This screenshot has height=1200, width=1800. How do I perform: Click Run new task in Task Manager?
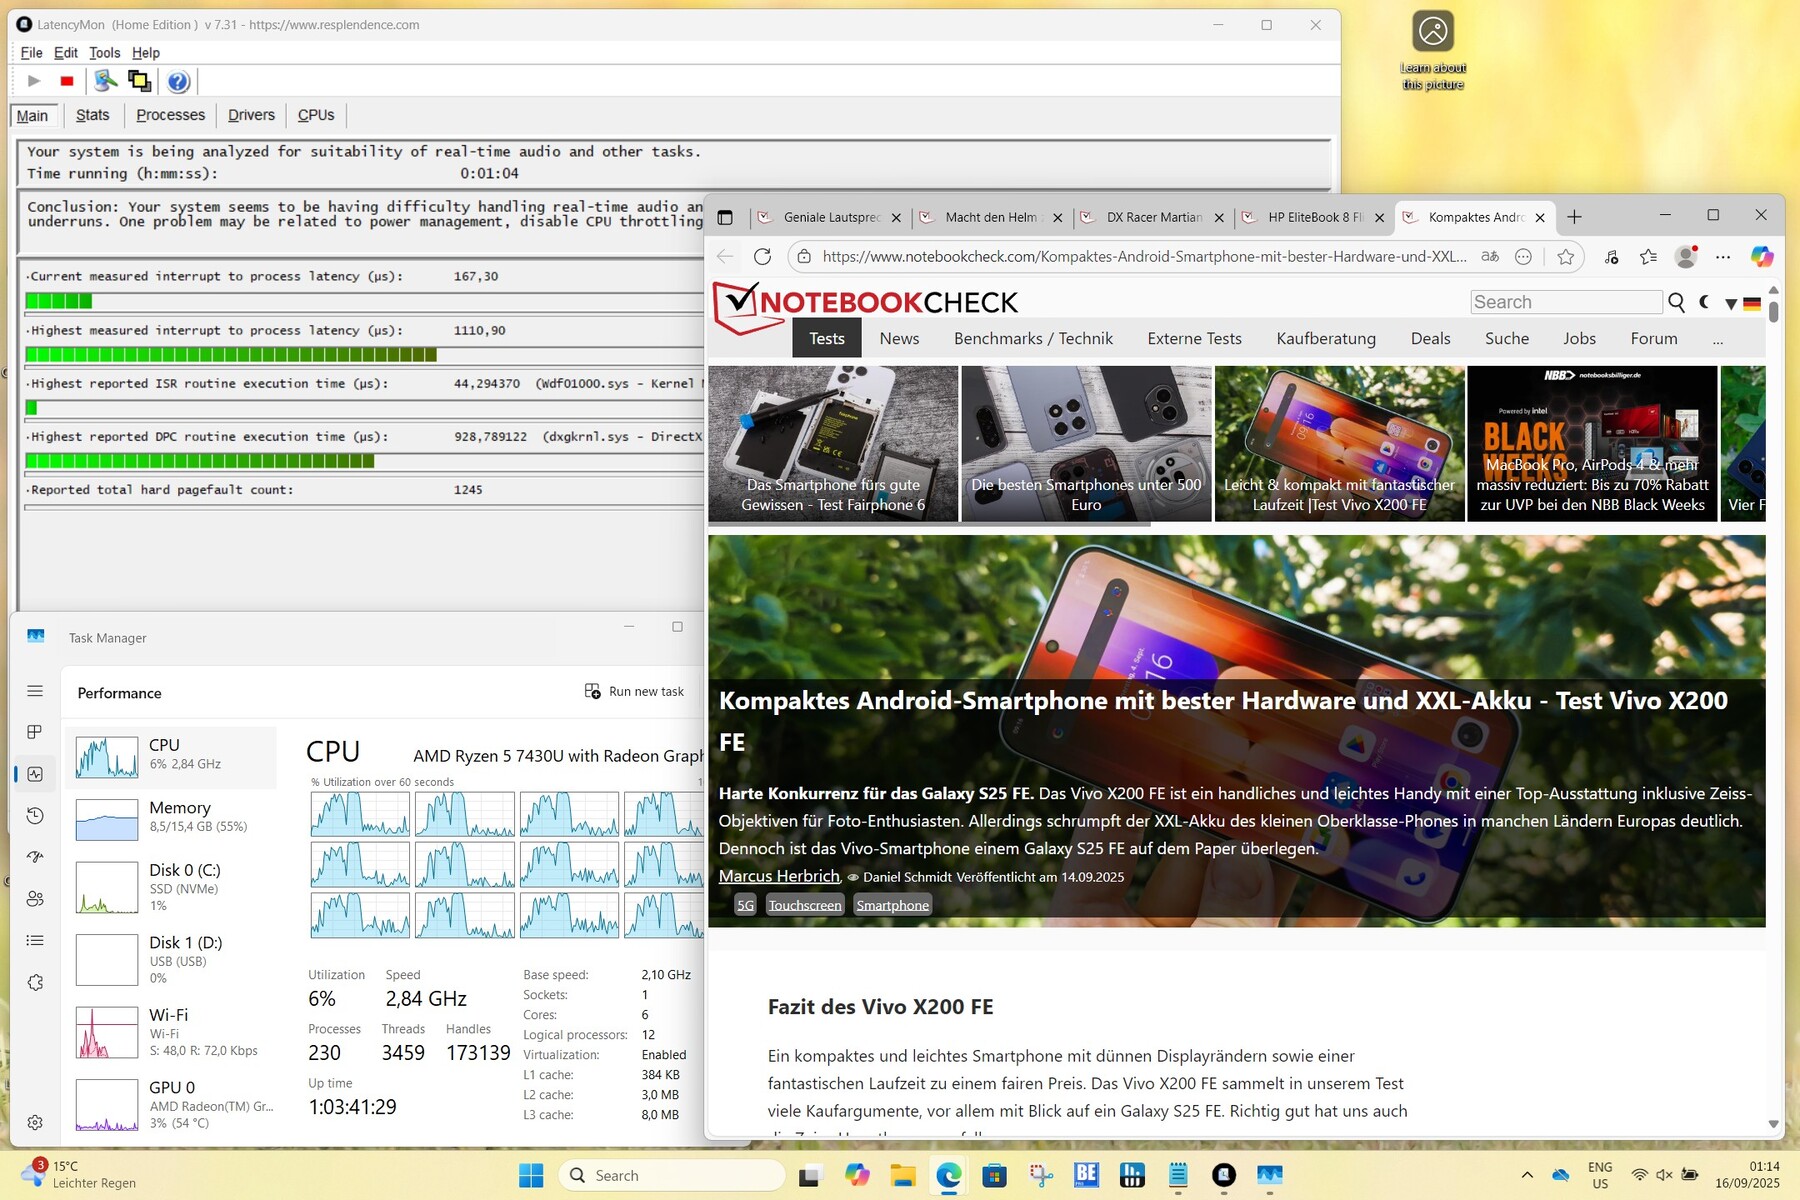(635, 692)
